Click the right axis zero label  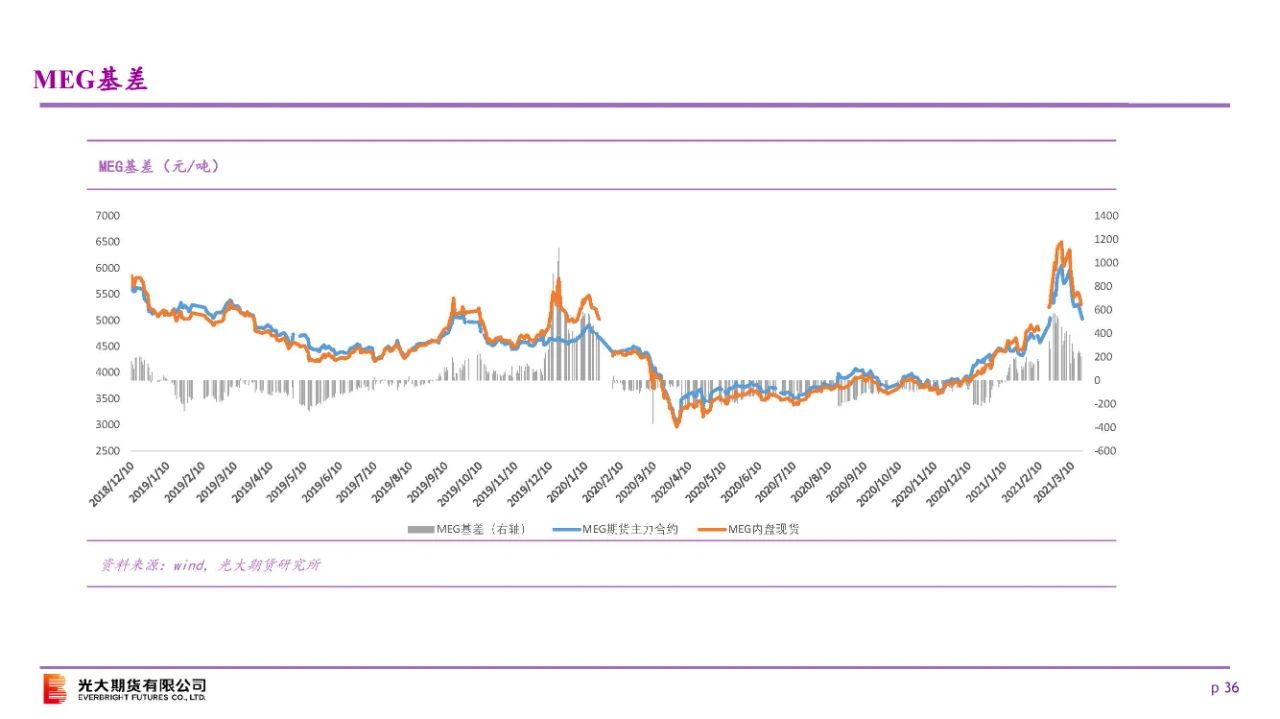click(1097, 380)
